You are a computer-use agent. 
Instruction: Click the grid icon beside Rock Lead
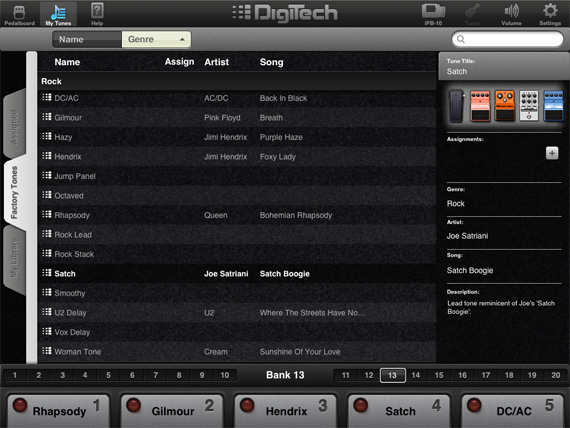pos(47,233)
